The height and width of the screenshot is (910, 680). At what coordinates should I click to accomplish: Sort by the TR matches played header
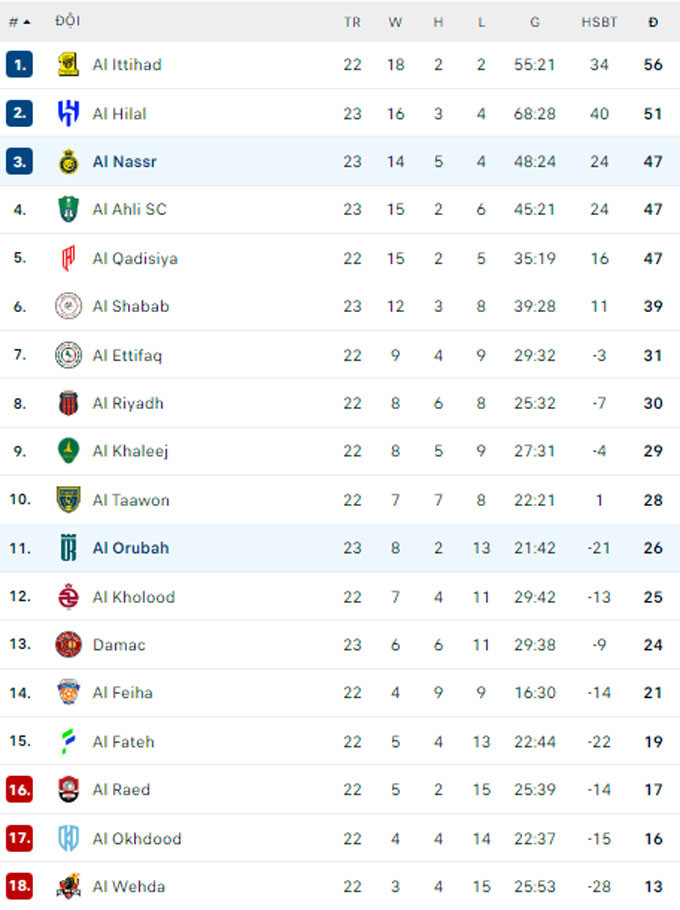coord(352,22)
